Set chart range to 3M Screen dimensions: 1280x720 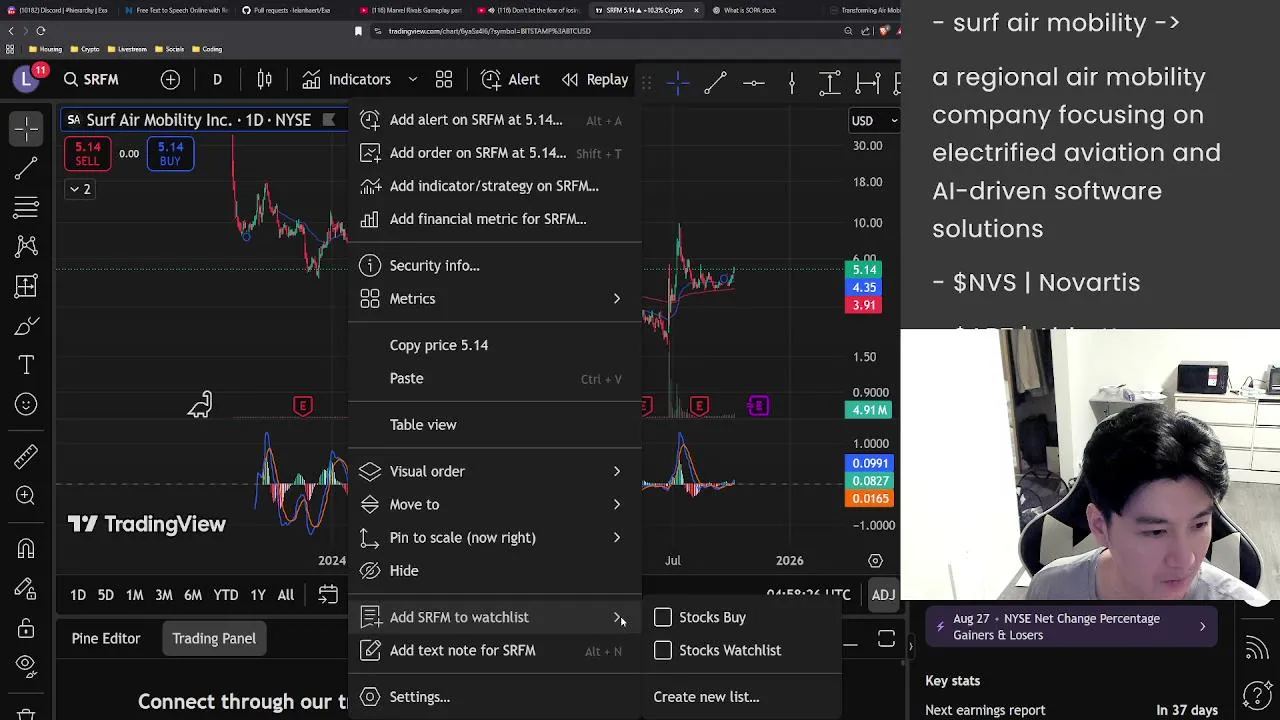click(164, 595)
